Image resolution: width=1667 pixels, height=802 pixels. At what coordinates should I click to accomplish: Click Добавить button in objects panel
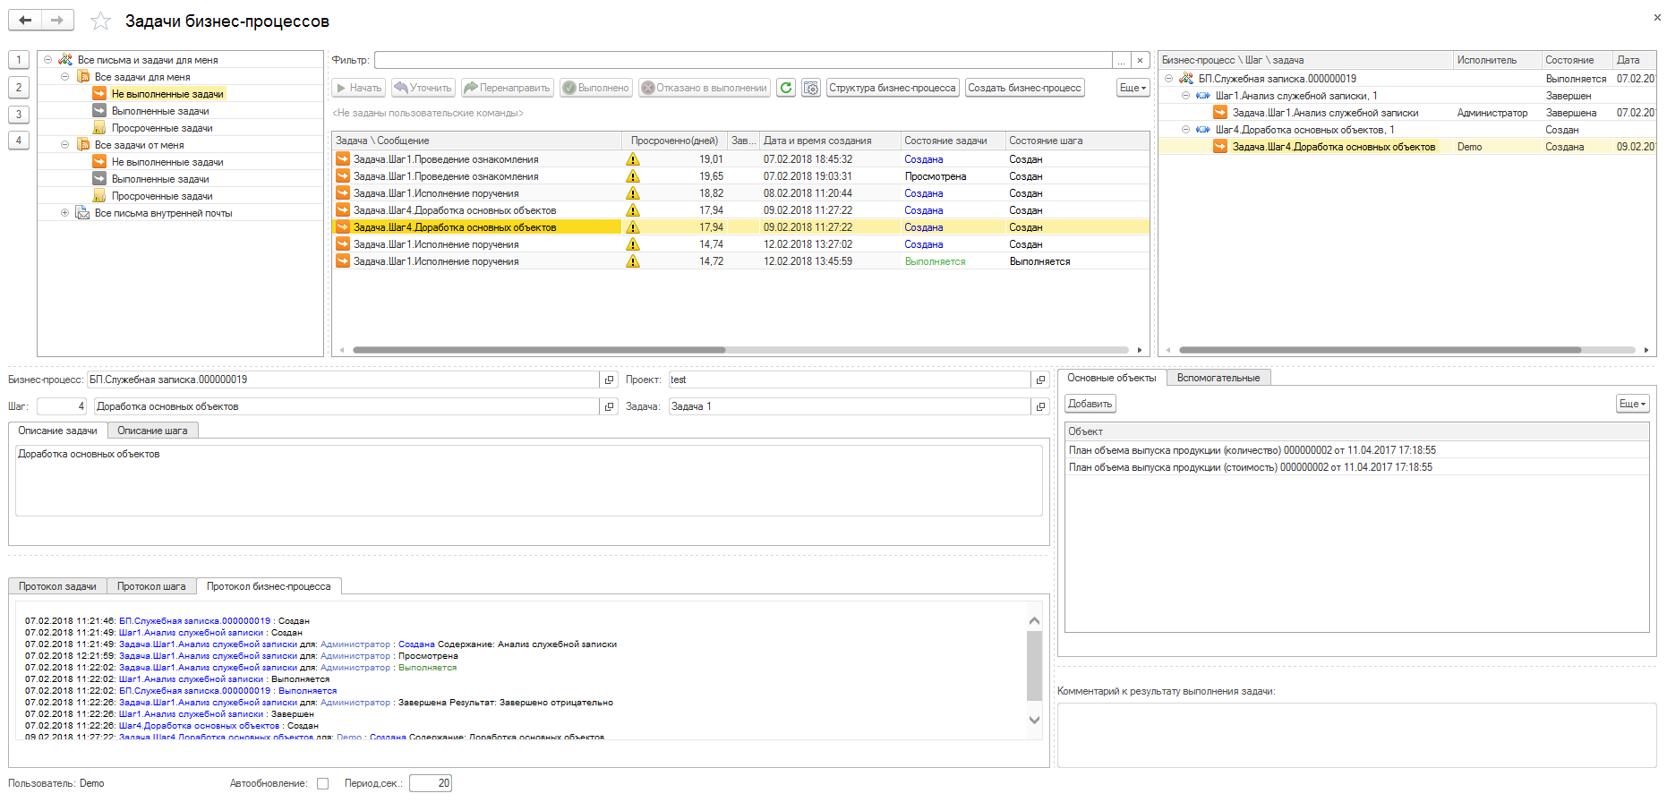click(x=1089, y=404)
